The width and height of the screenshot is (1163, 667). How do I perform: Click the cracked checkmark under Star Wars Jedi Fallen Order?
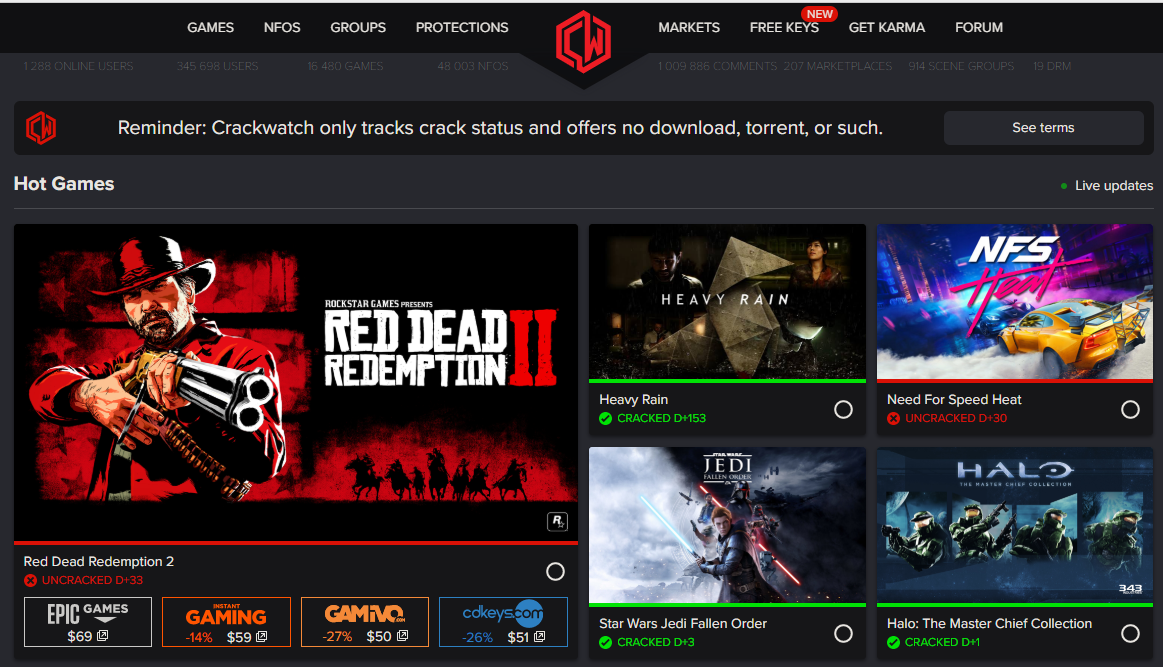605,643
